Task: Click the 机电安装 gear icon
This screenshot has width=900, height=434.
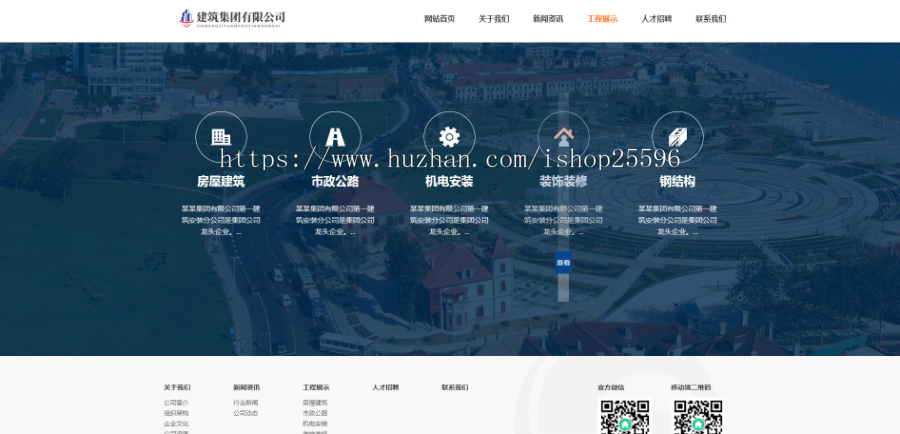Action: 449,137
